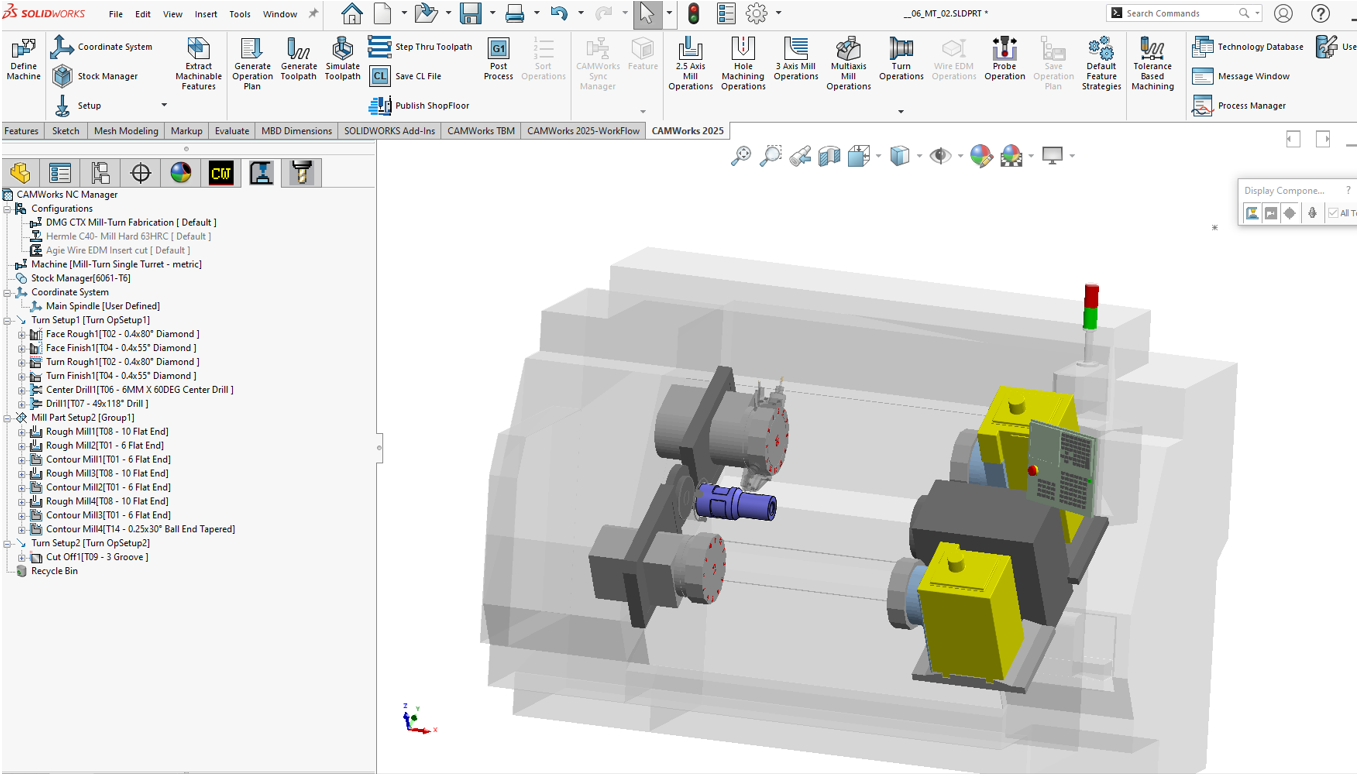Open Multiaxis Mill Operations
Viewport: 1359px width, 774px height.
point(848,64)
